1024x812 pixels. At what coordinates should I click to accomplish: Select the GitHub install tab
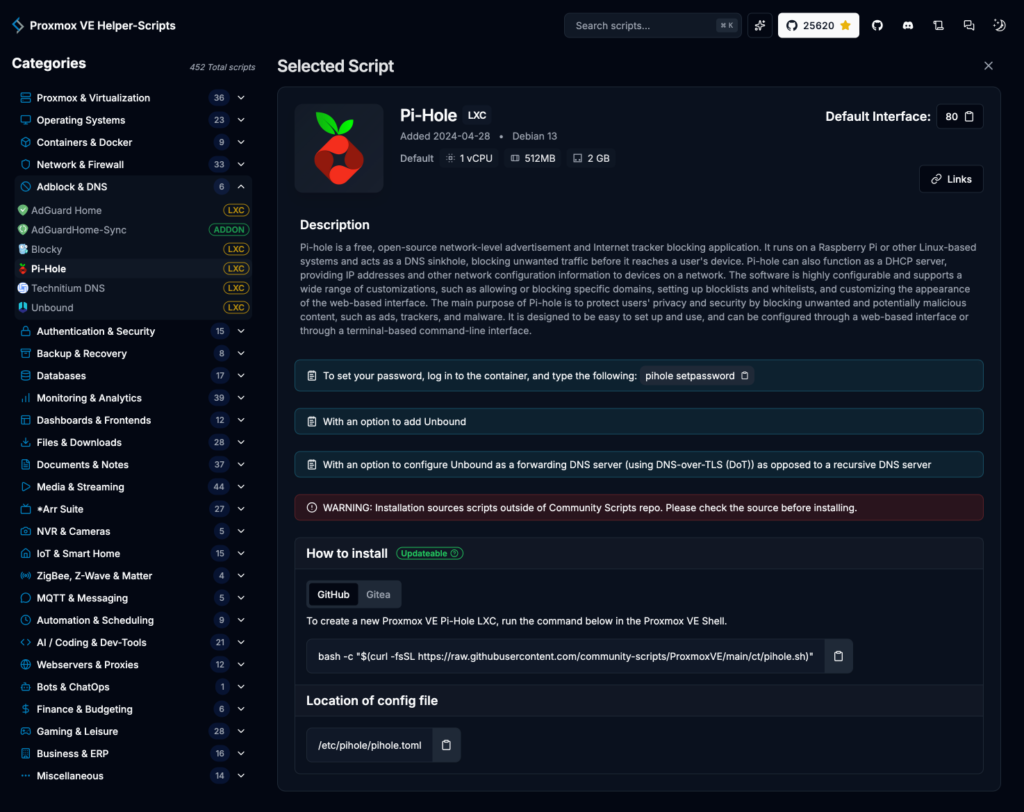[333, 594]
